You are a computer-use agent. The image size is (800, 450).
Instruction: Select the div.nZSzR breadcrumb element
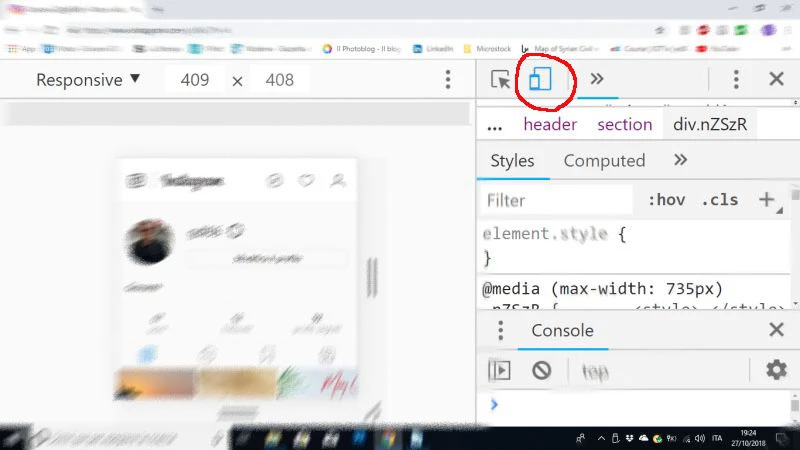click(x=710, y=124)
